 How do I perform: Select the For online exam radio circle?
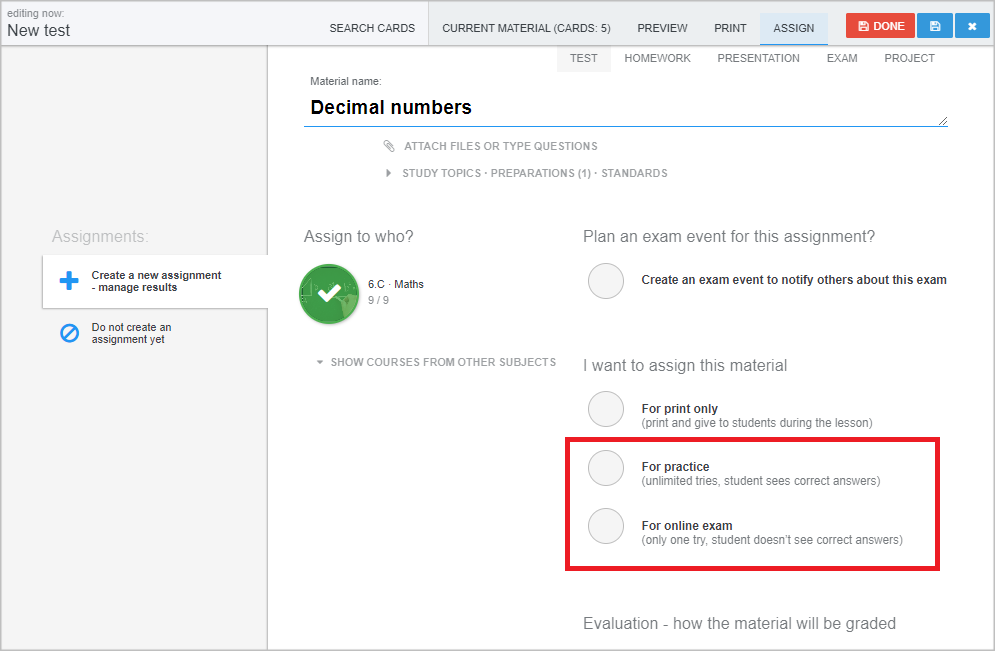(x=606, y=526)
